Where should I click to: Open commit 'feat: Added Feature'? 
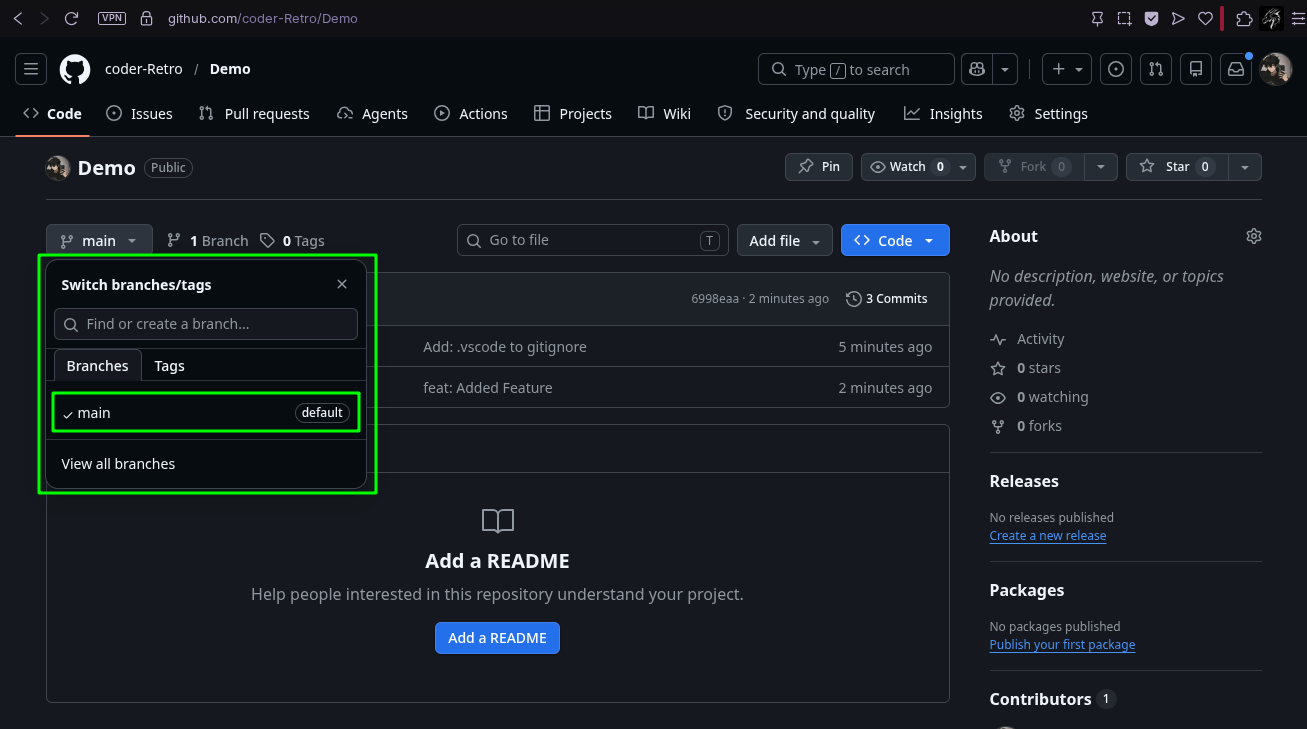tap(488, 388)
